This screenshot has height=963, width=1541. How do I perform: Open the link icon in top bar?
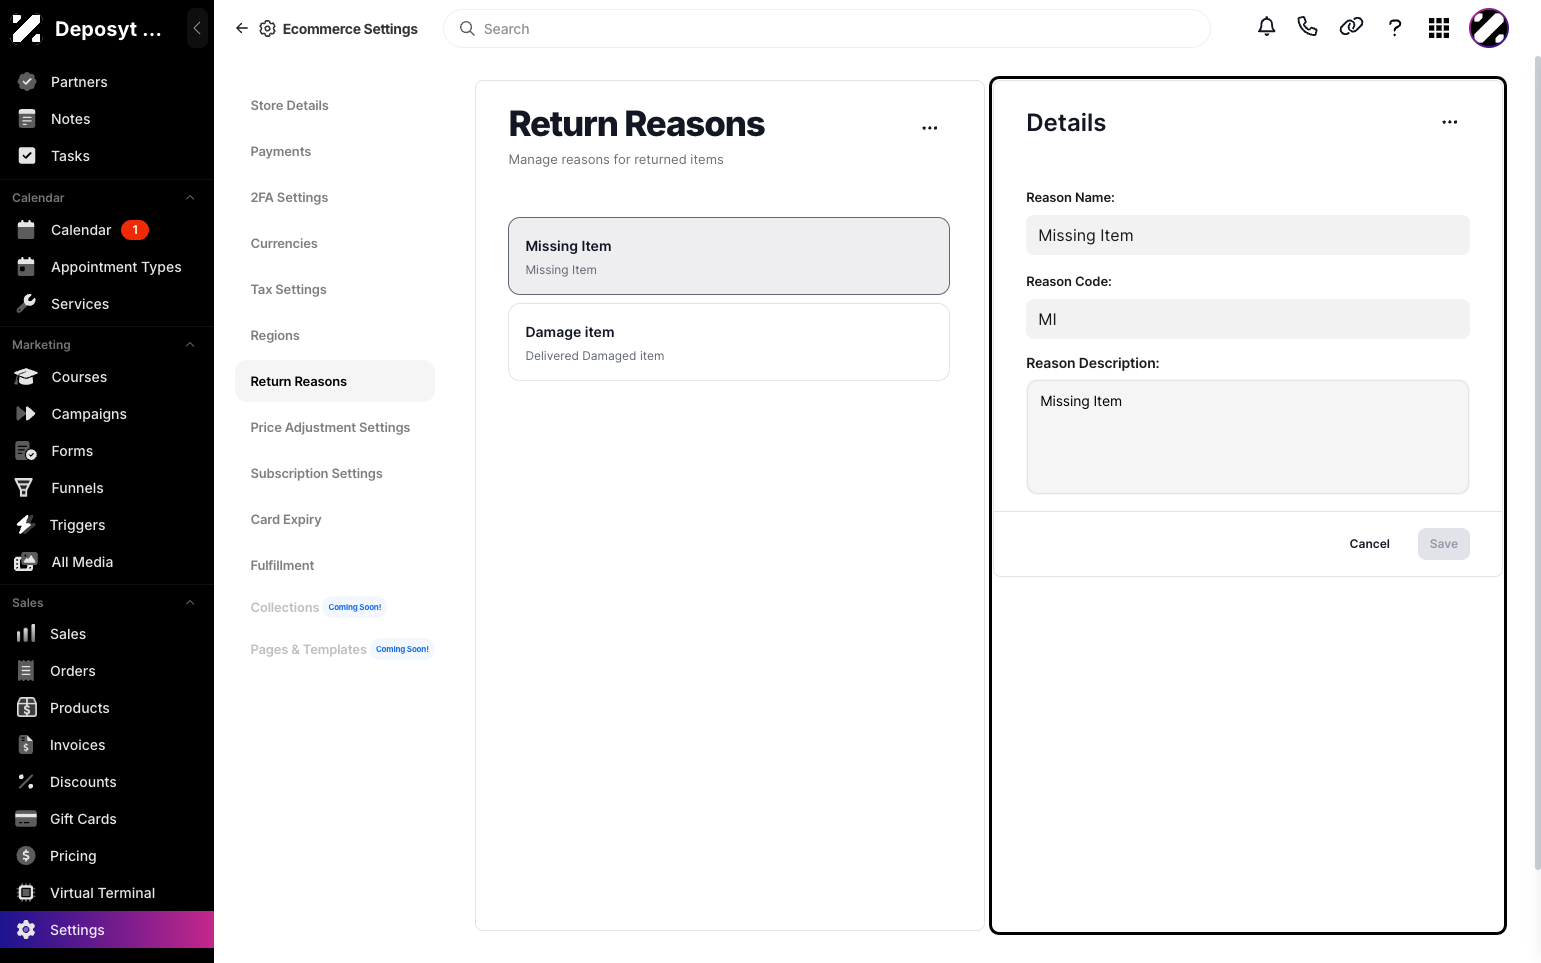(1351, 28)
